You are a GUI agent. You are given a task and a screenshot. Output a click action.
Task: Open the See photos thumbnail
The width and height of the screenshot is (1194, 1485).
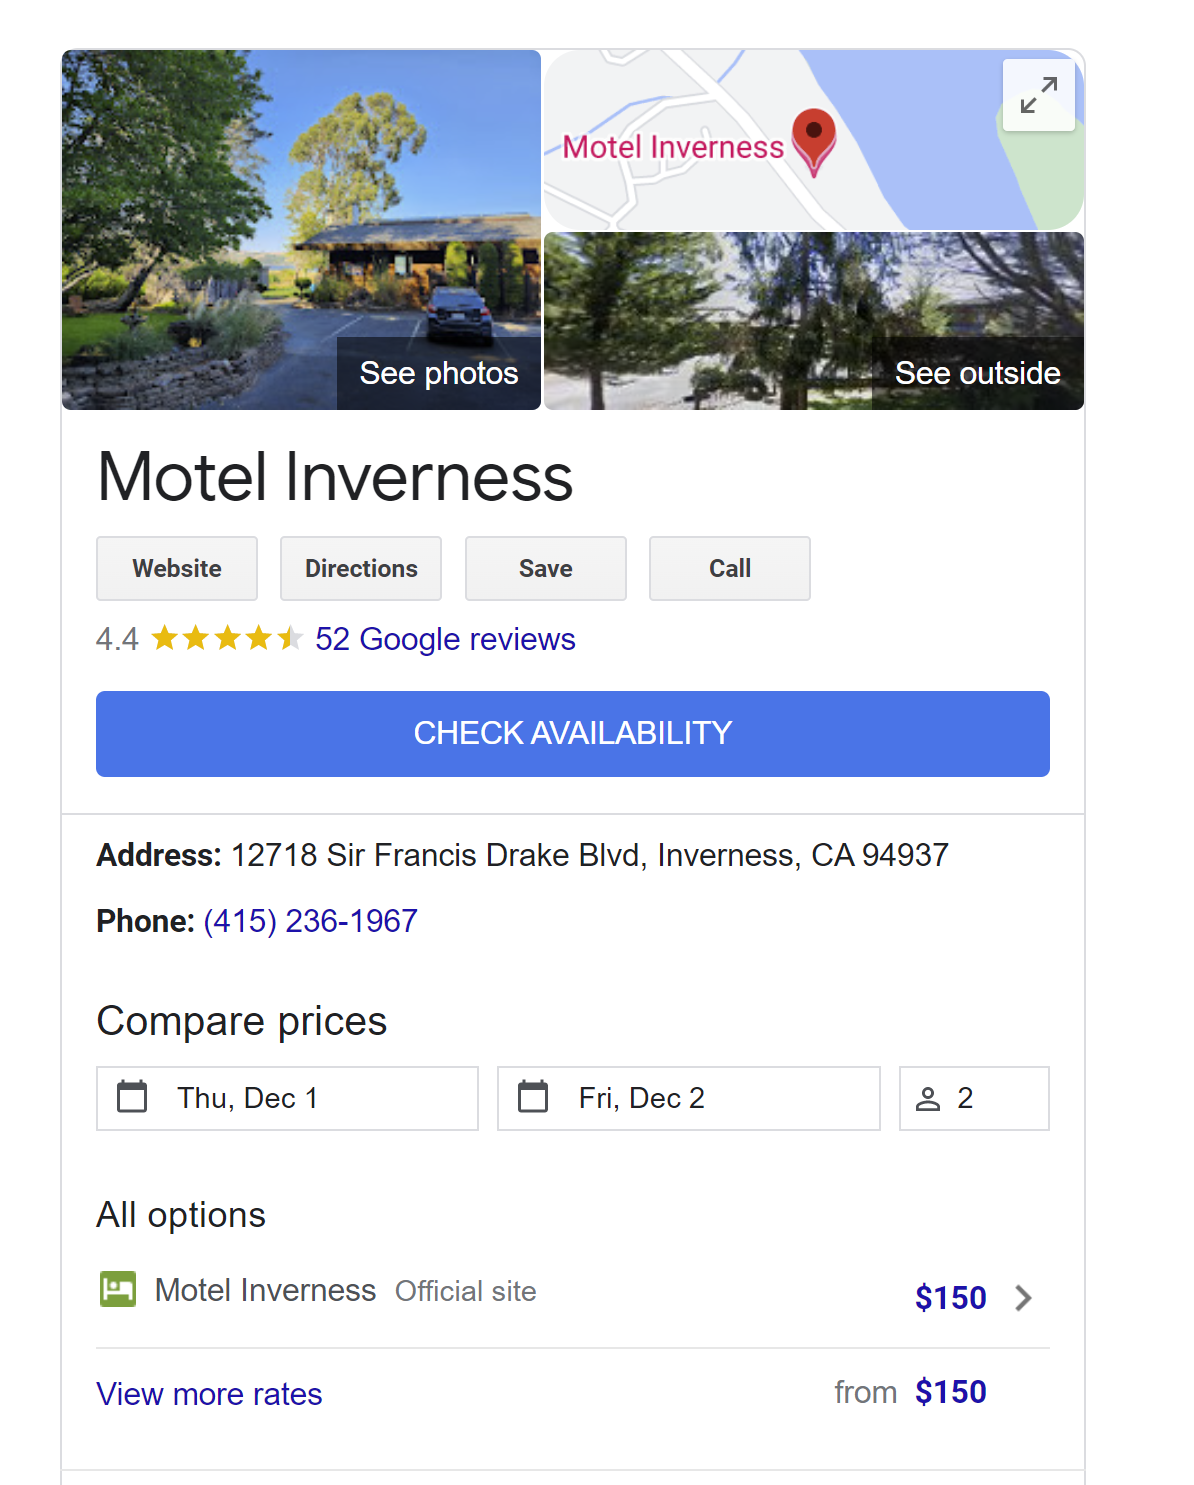[x=438, y=373]
